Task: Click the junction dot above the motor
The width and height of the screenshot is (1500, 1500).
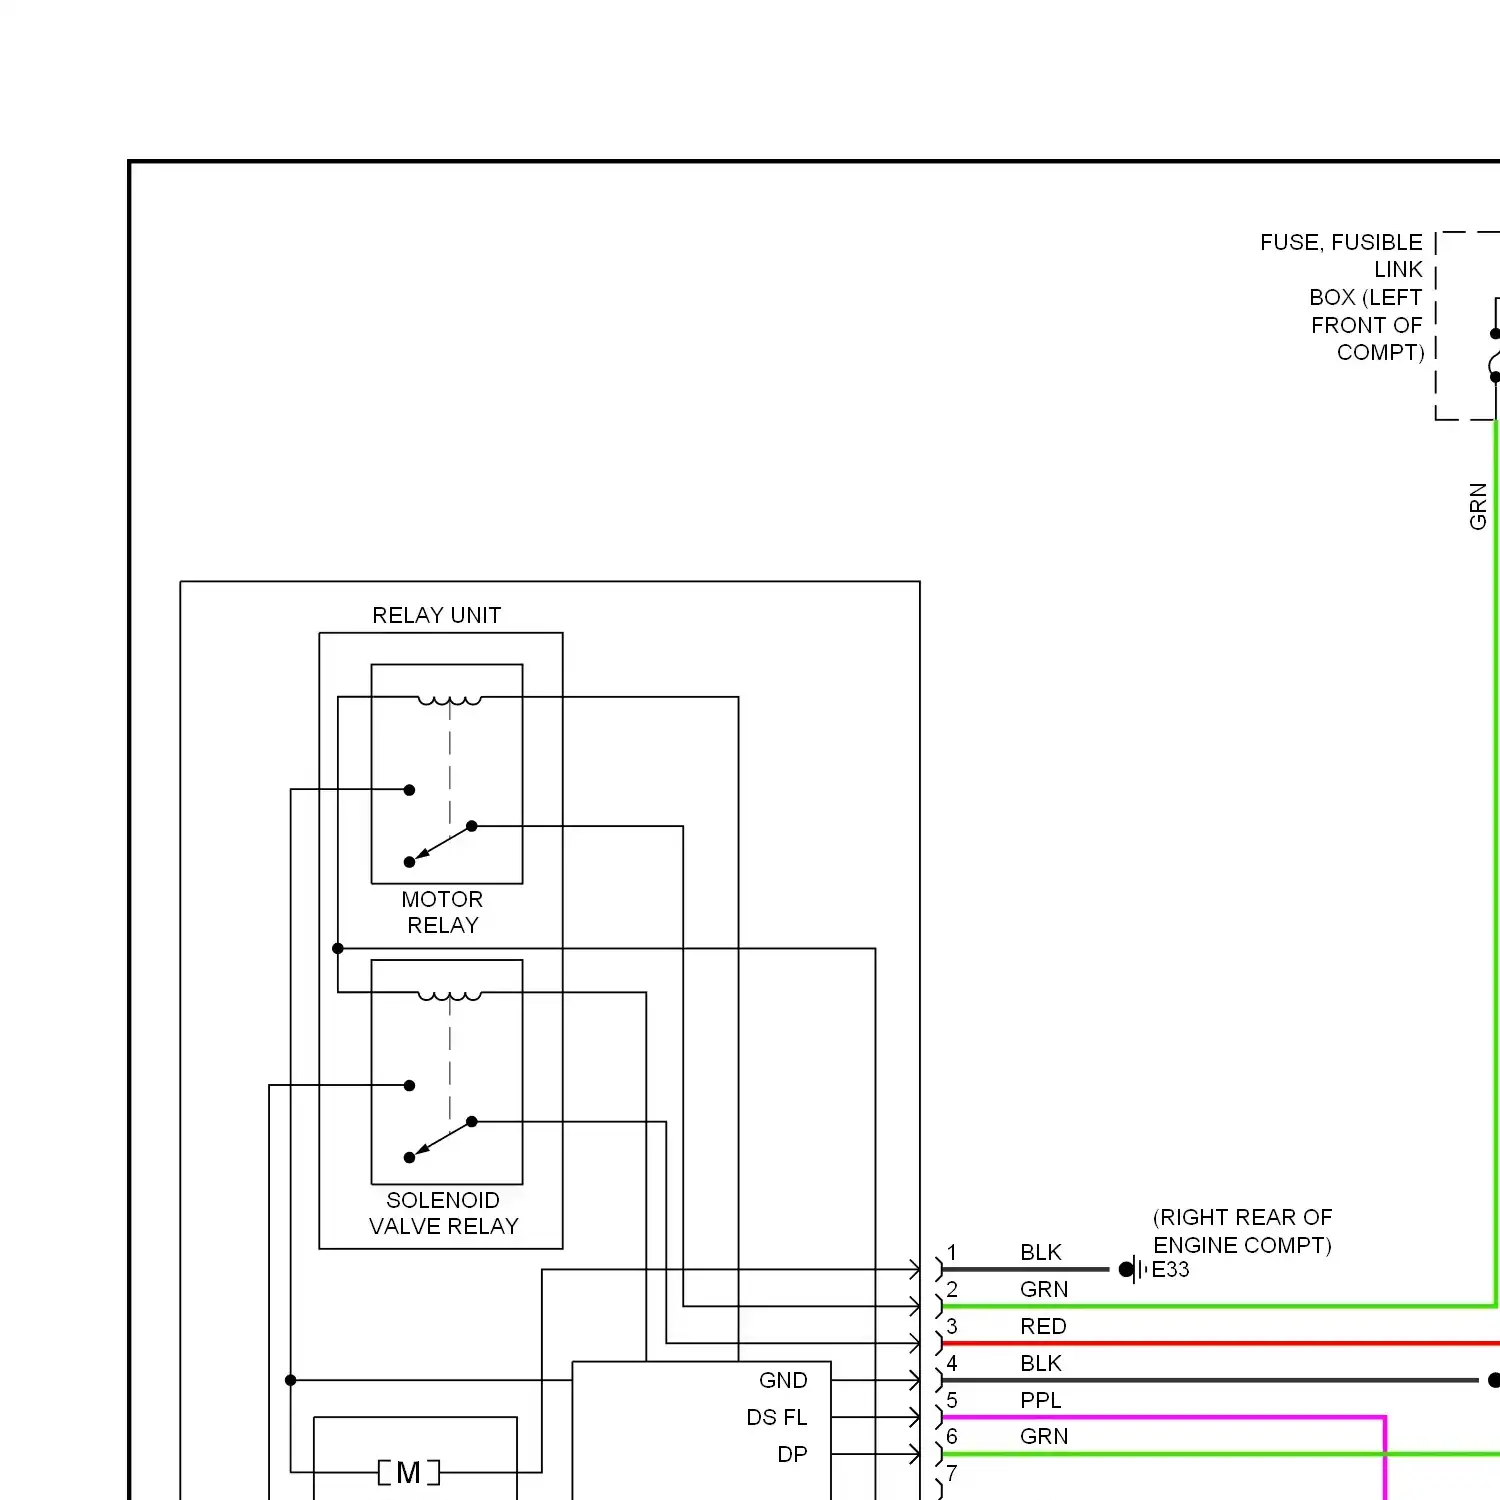Action: pyautogui.click(x=290, y=1380)
